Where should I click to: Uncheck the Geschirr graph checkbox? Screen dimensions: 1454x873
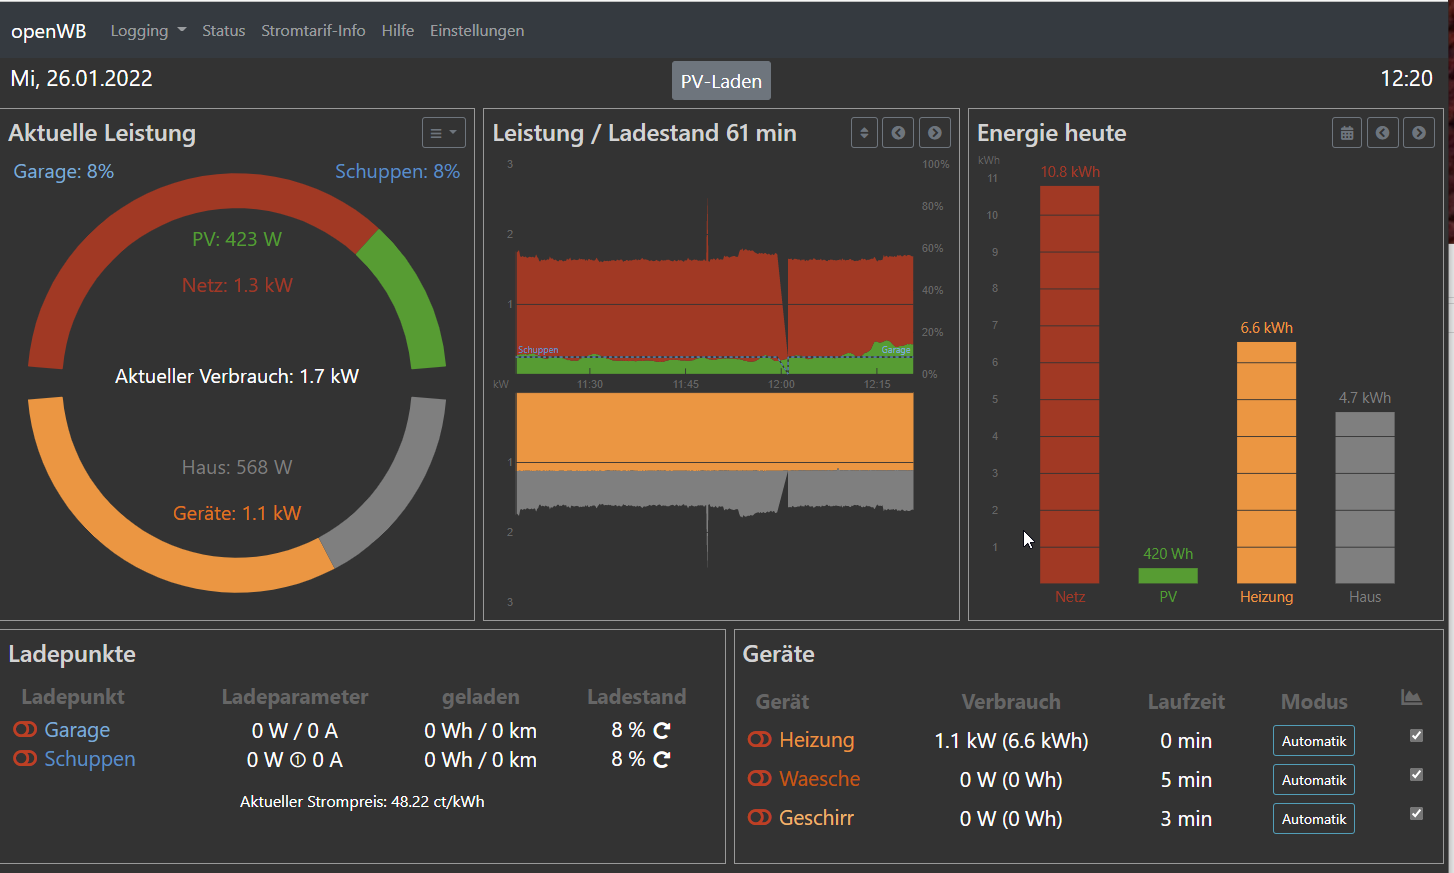pos(1416,814)
